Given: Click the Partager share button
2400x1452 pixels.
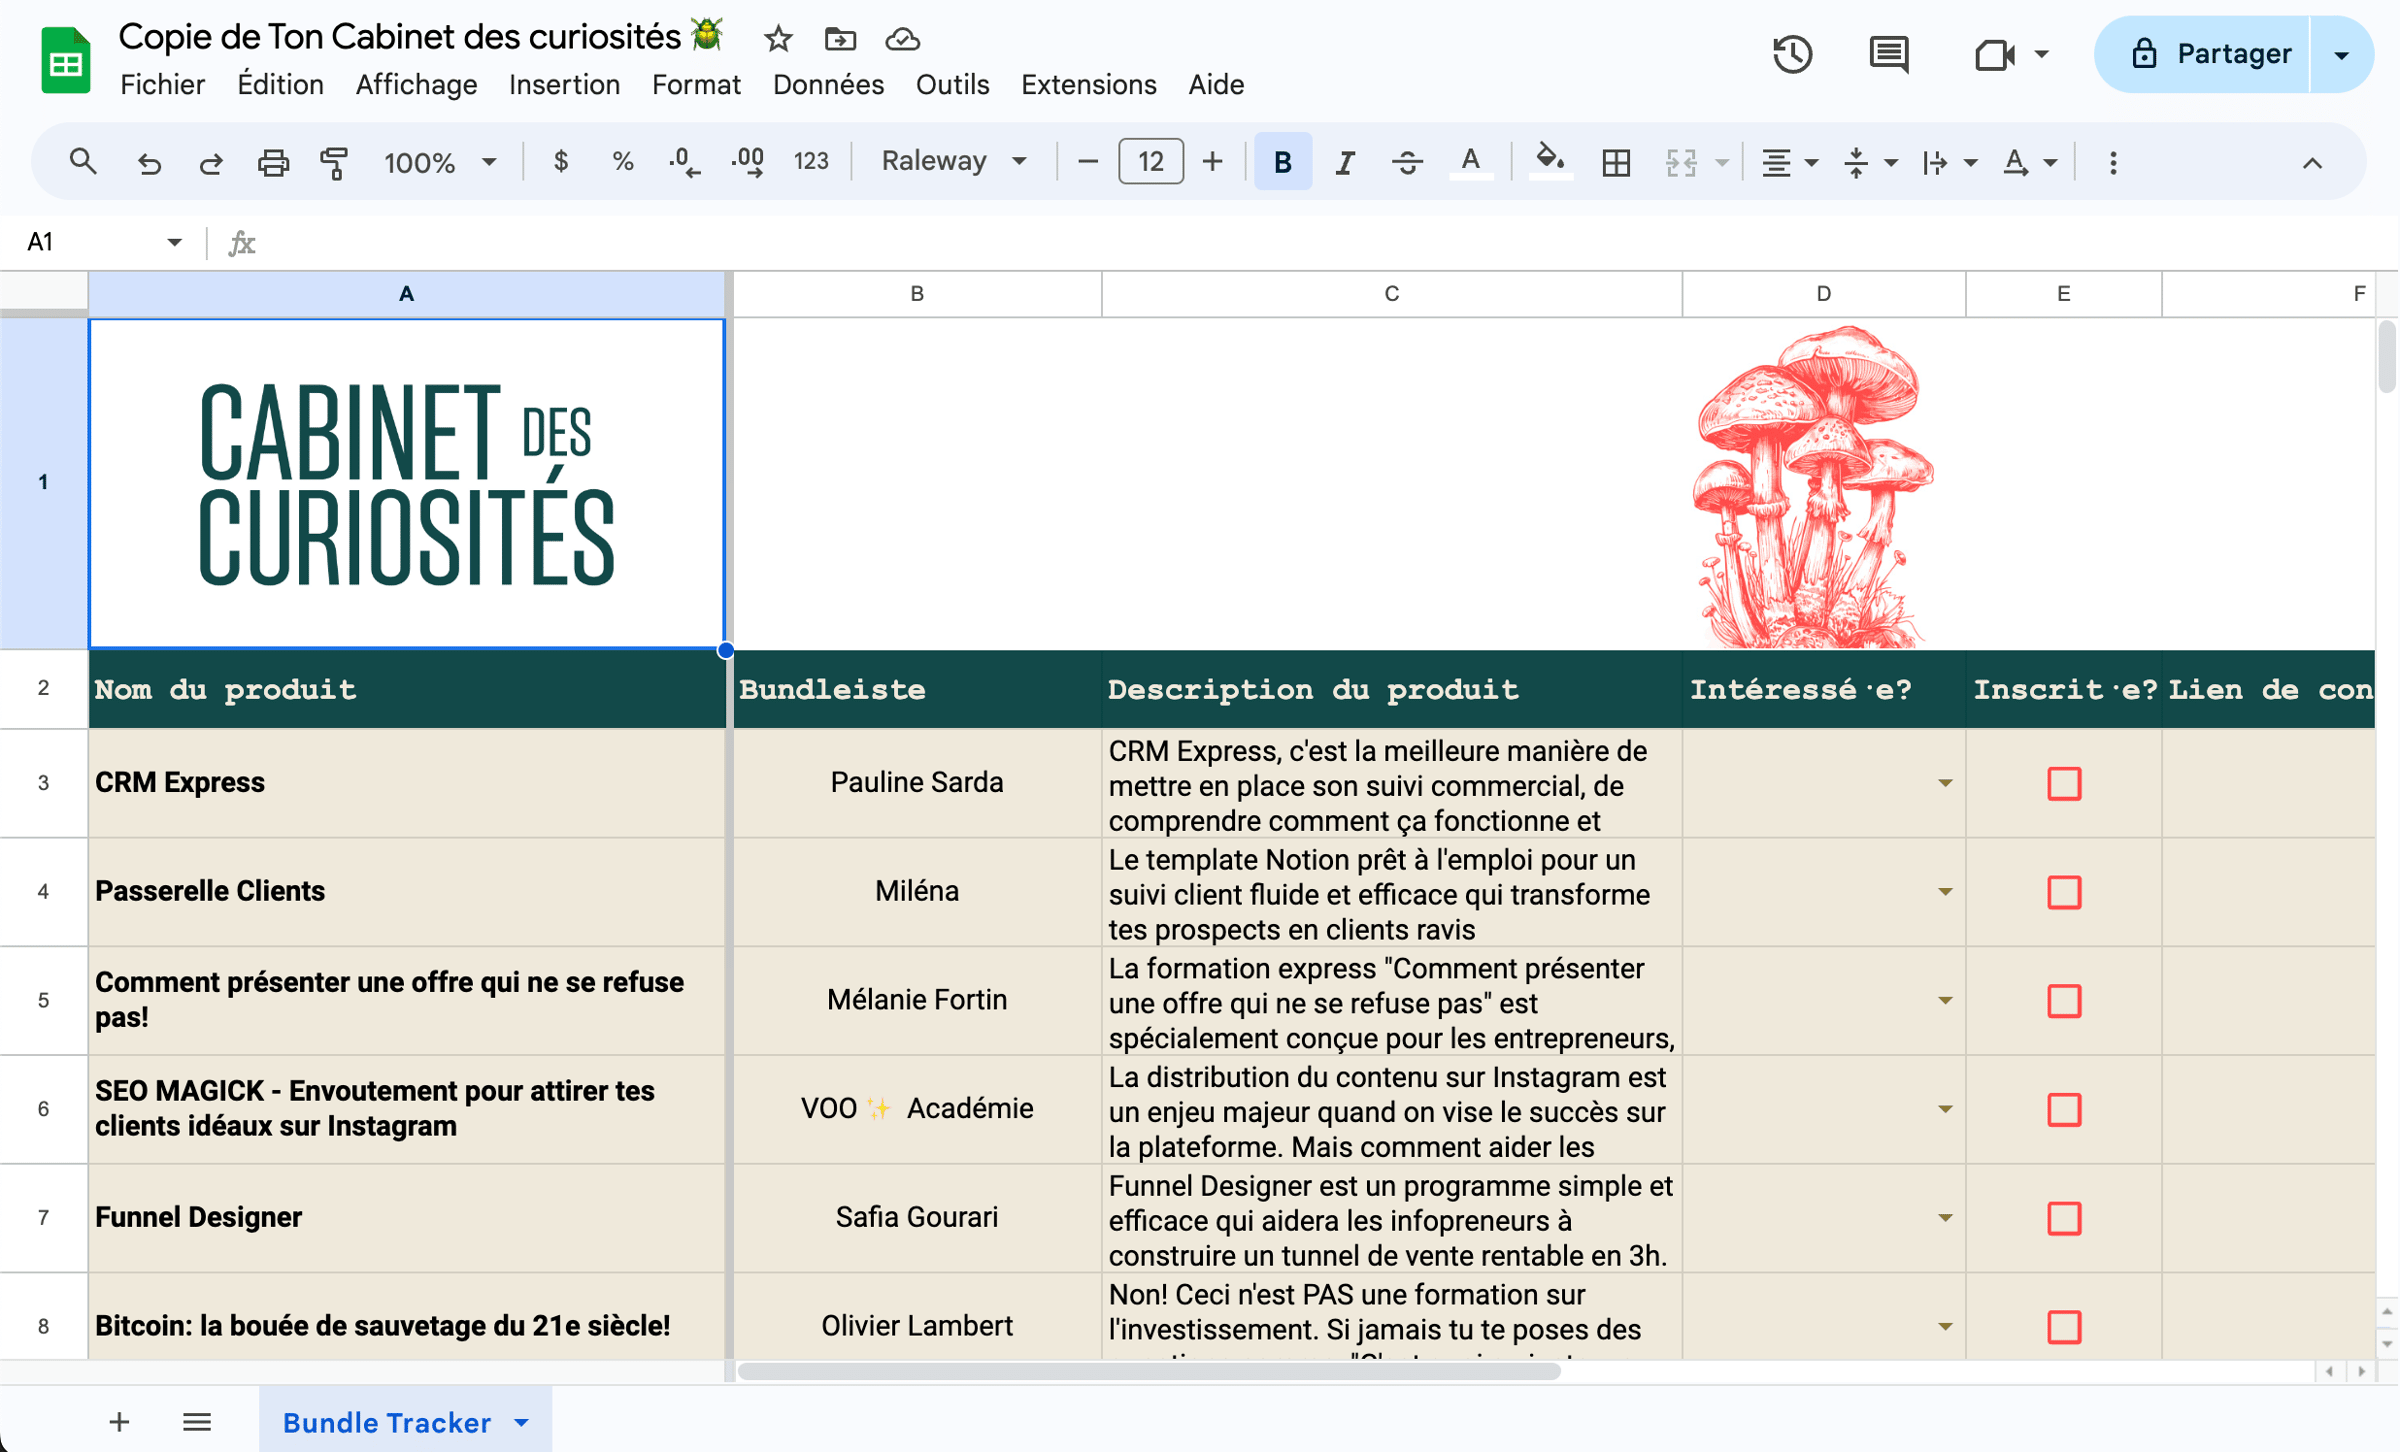Looking at the screenshot, I should pos(2203,55).
